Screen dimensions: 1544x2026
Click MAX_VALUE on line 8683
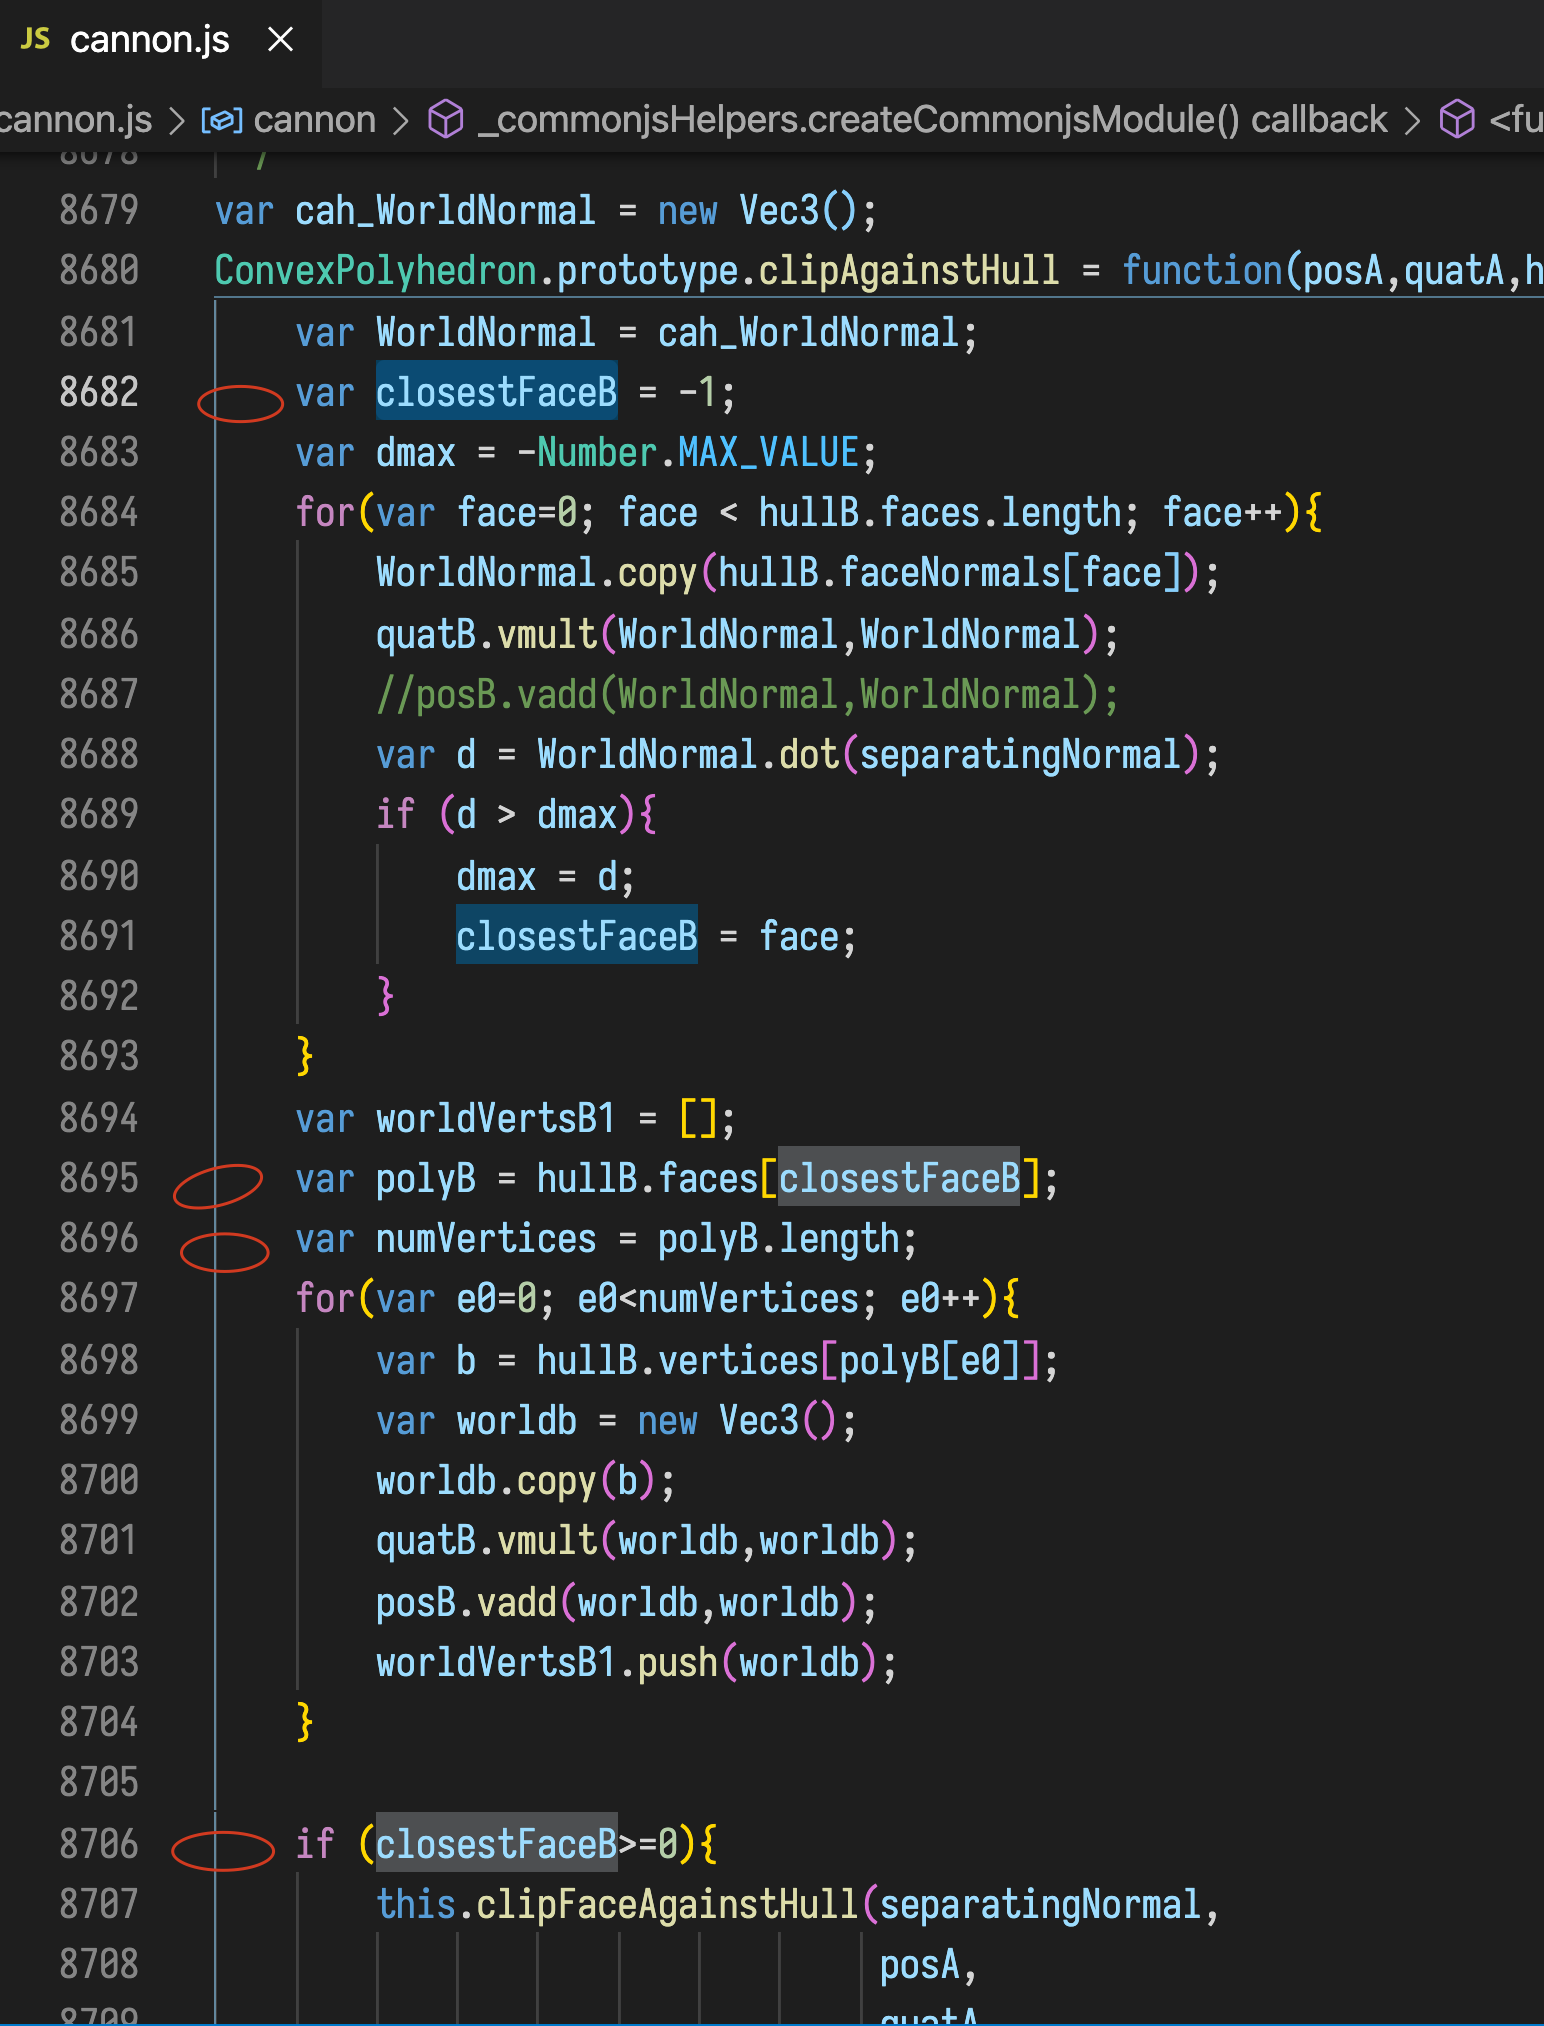[x=768, y=452]
